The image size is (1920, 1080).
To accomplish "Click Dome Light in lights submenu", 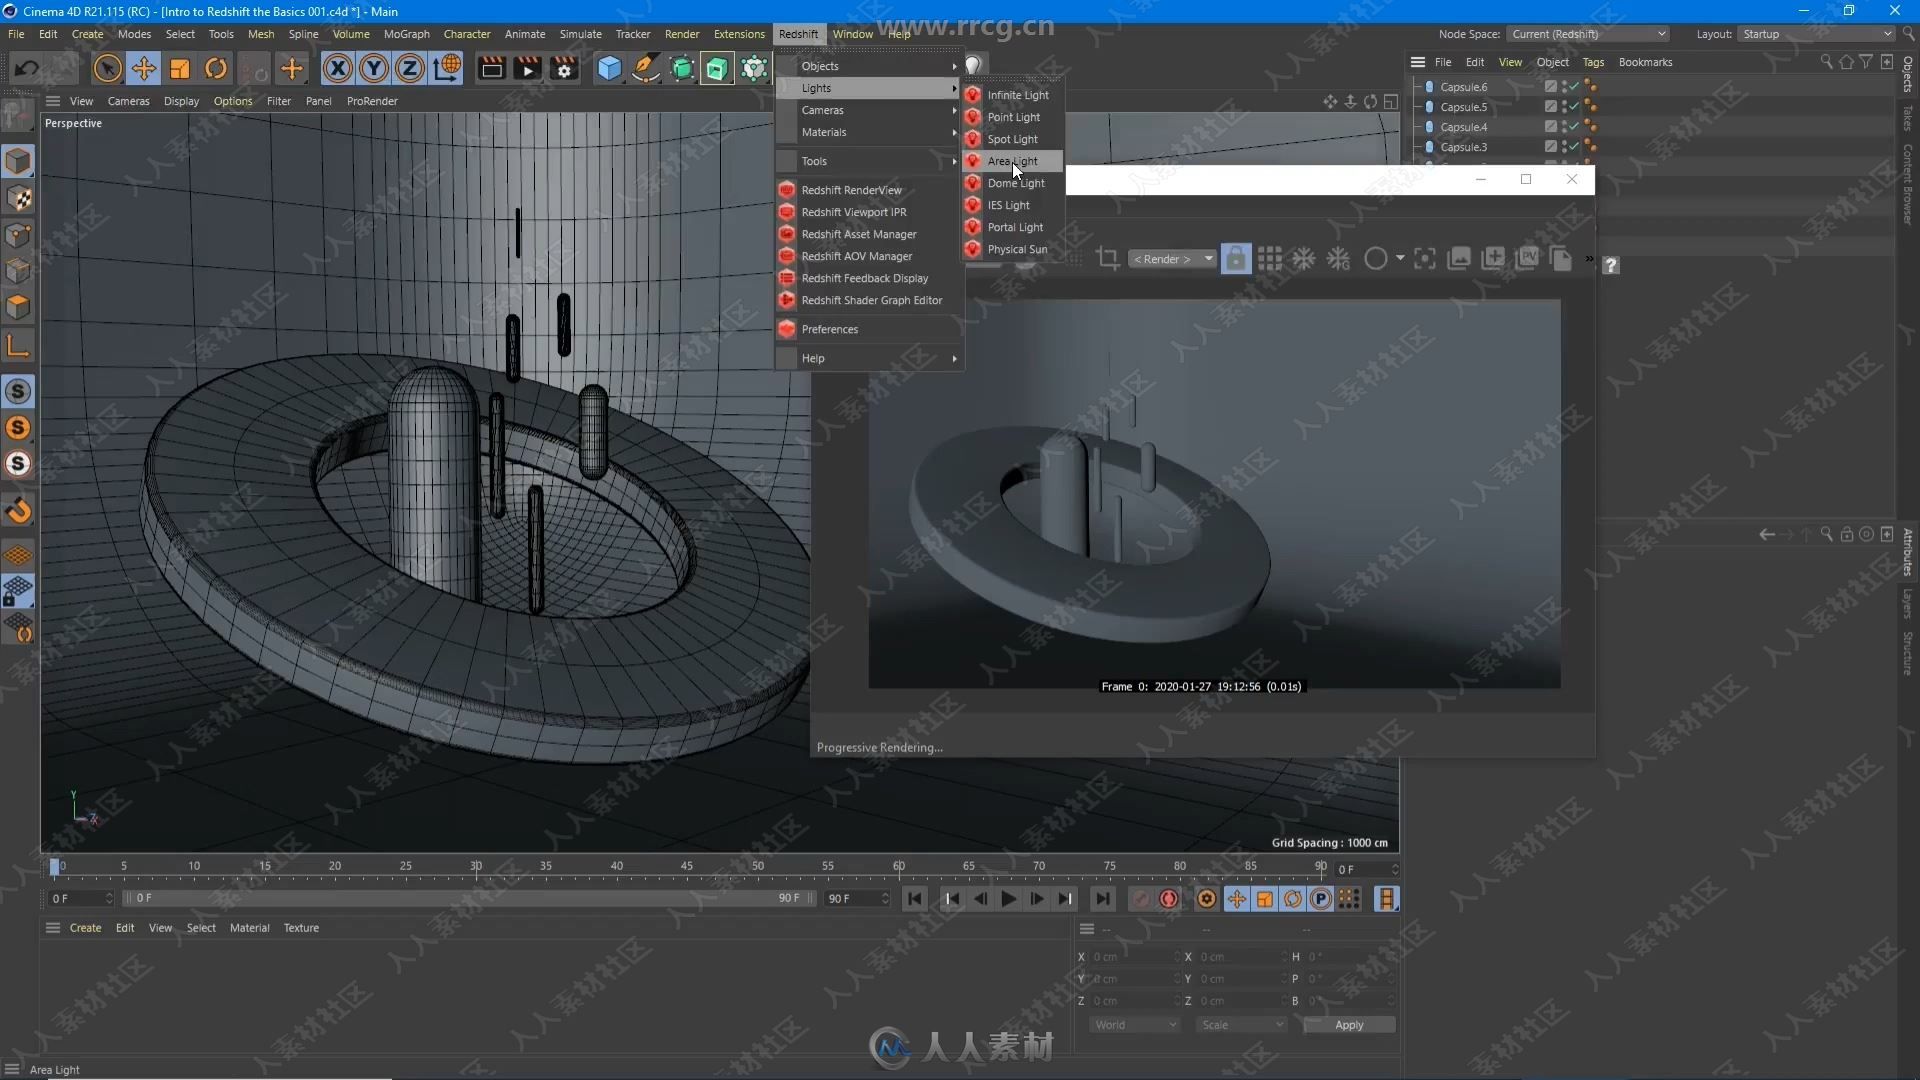I will click(1015, 182).
